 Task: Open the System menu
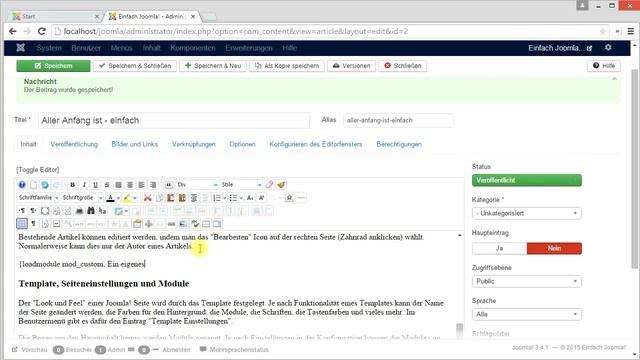(x=49, y=48)
